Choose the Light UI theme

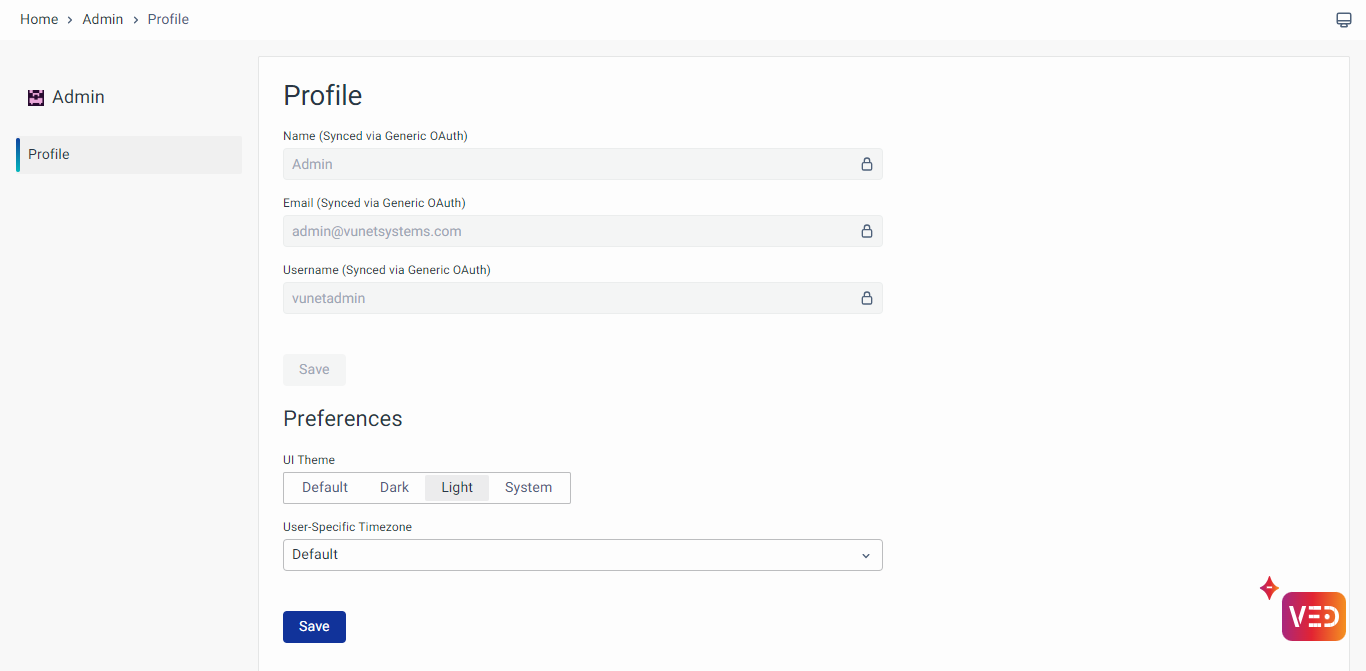pos(457,488)
